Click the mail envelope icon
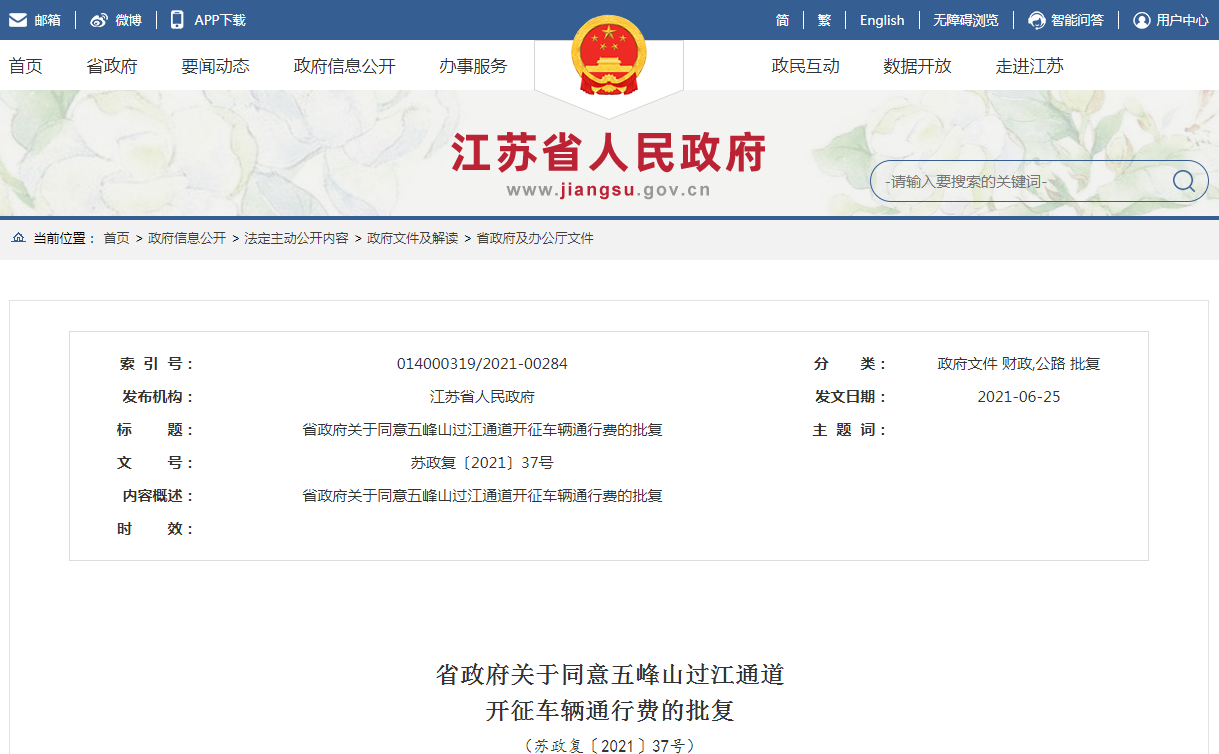Screen dimensions: 1219x754 [17, 20]
